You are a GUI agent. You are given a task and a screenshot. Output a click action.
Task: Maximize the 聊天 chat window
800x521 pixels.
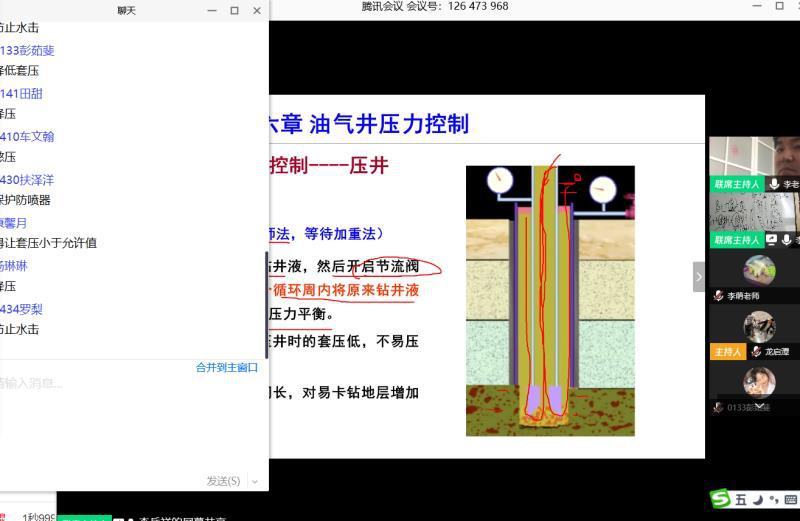(234, 11)
